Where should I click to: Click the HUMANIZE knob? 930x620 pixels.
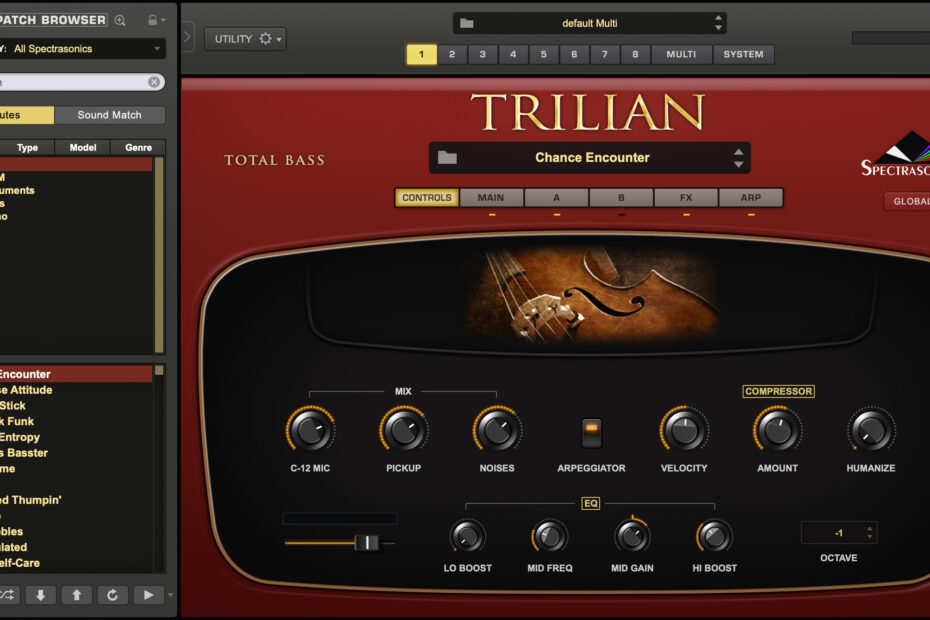point(871,430)
